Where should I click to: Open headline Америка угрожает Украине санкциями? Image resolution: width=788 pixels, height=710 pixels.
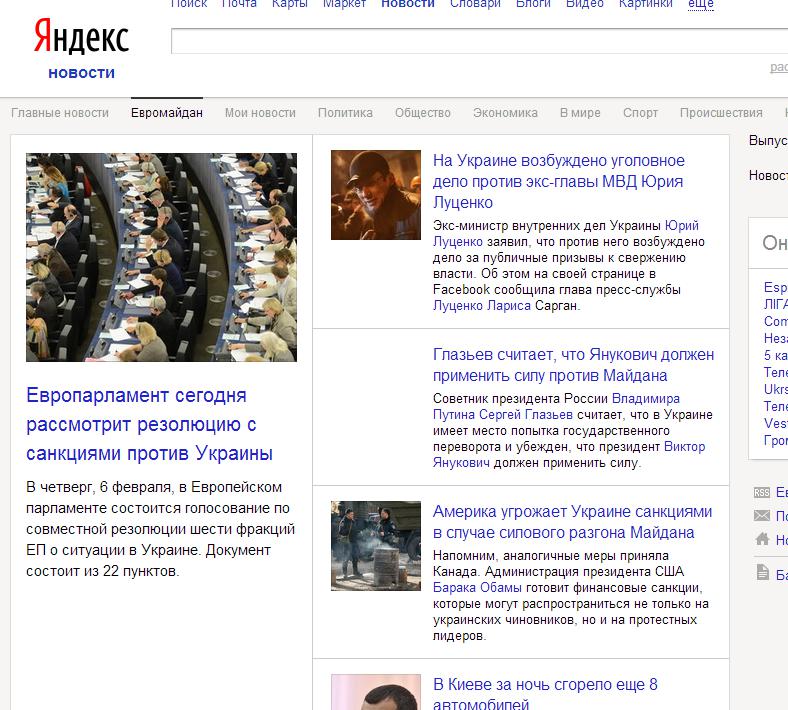572,522
